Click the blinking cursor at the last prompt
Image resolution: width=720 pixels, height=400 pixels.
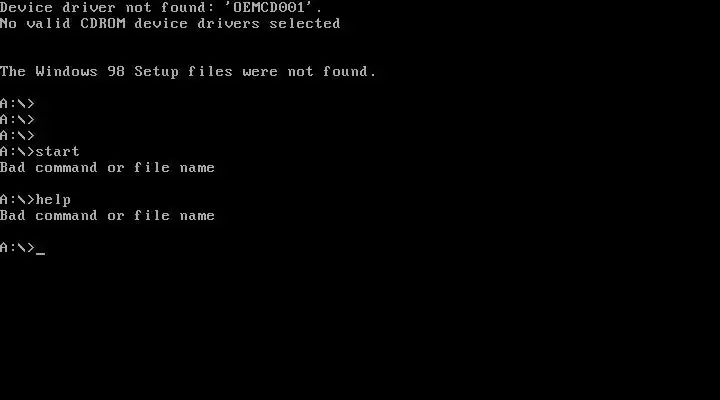40,253
